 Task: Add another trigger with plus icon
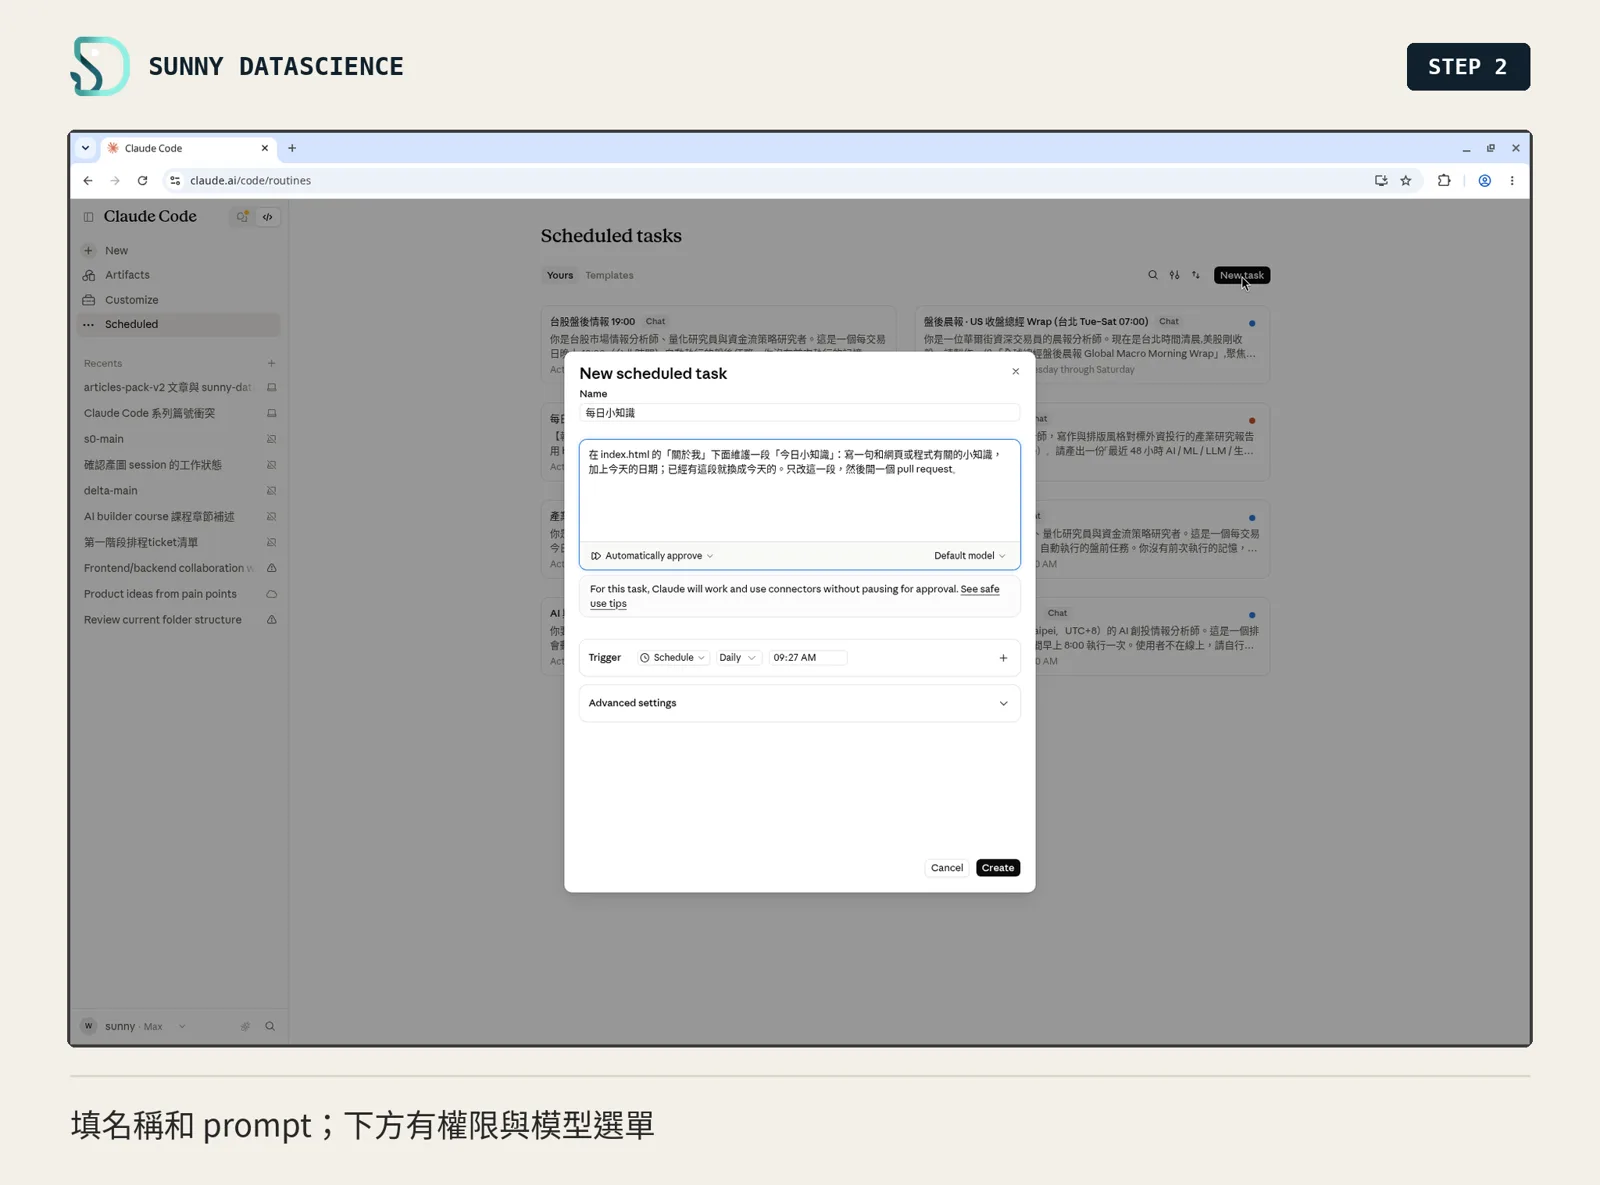tap(1003, 658)
